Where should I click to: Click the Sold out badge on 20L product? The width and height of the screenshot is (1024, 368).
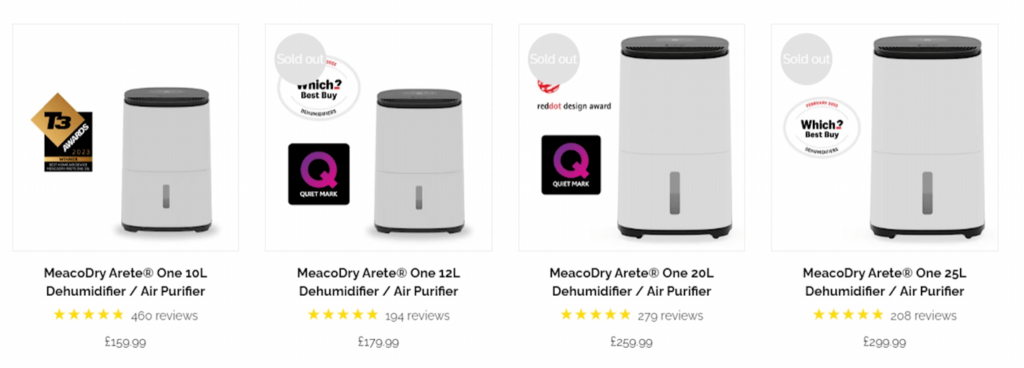click(553, 59)
